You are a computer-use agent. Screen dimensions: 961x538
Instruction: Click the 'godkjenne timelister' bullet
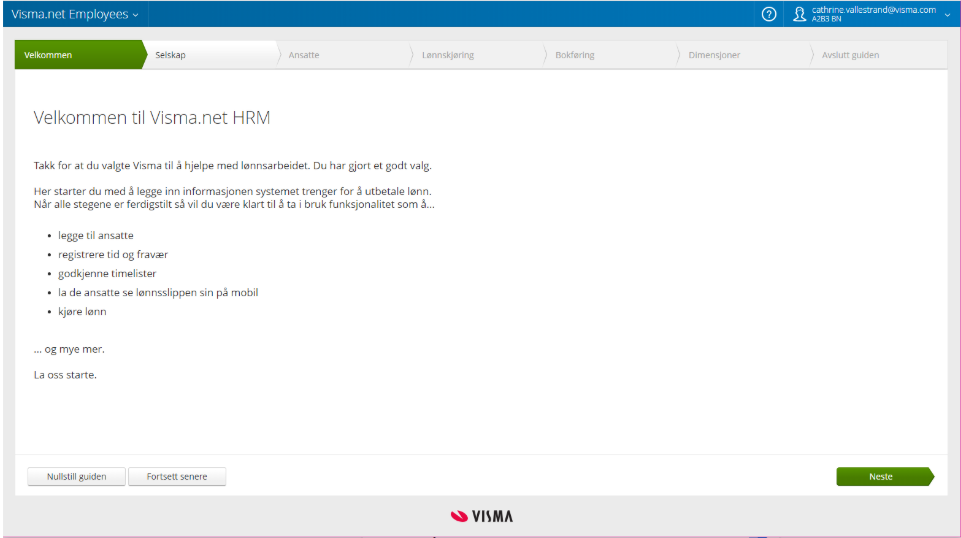(x=107, y=273)
